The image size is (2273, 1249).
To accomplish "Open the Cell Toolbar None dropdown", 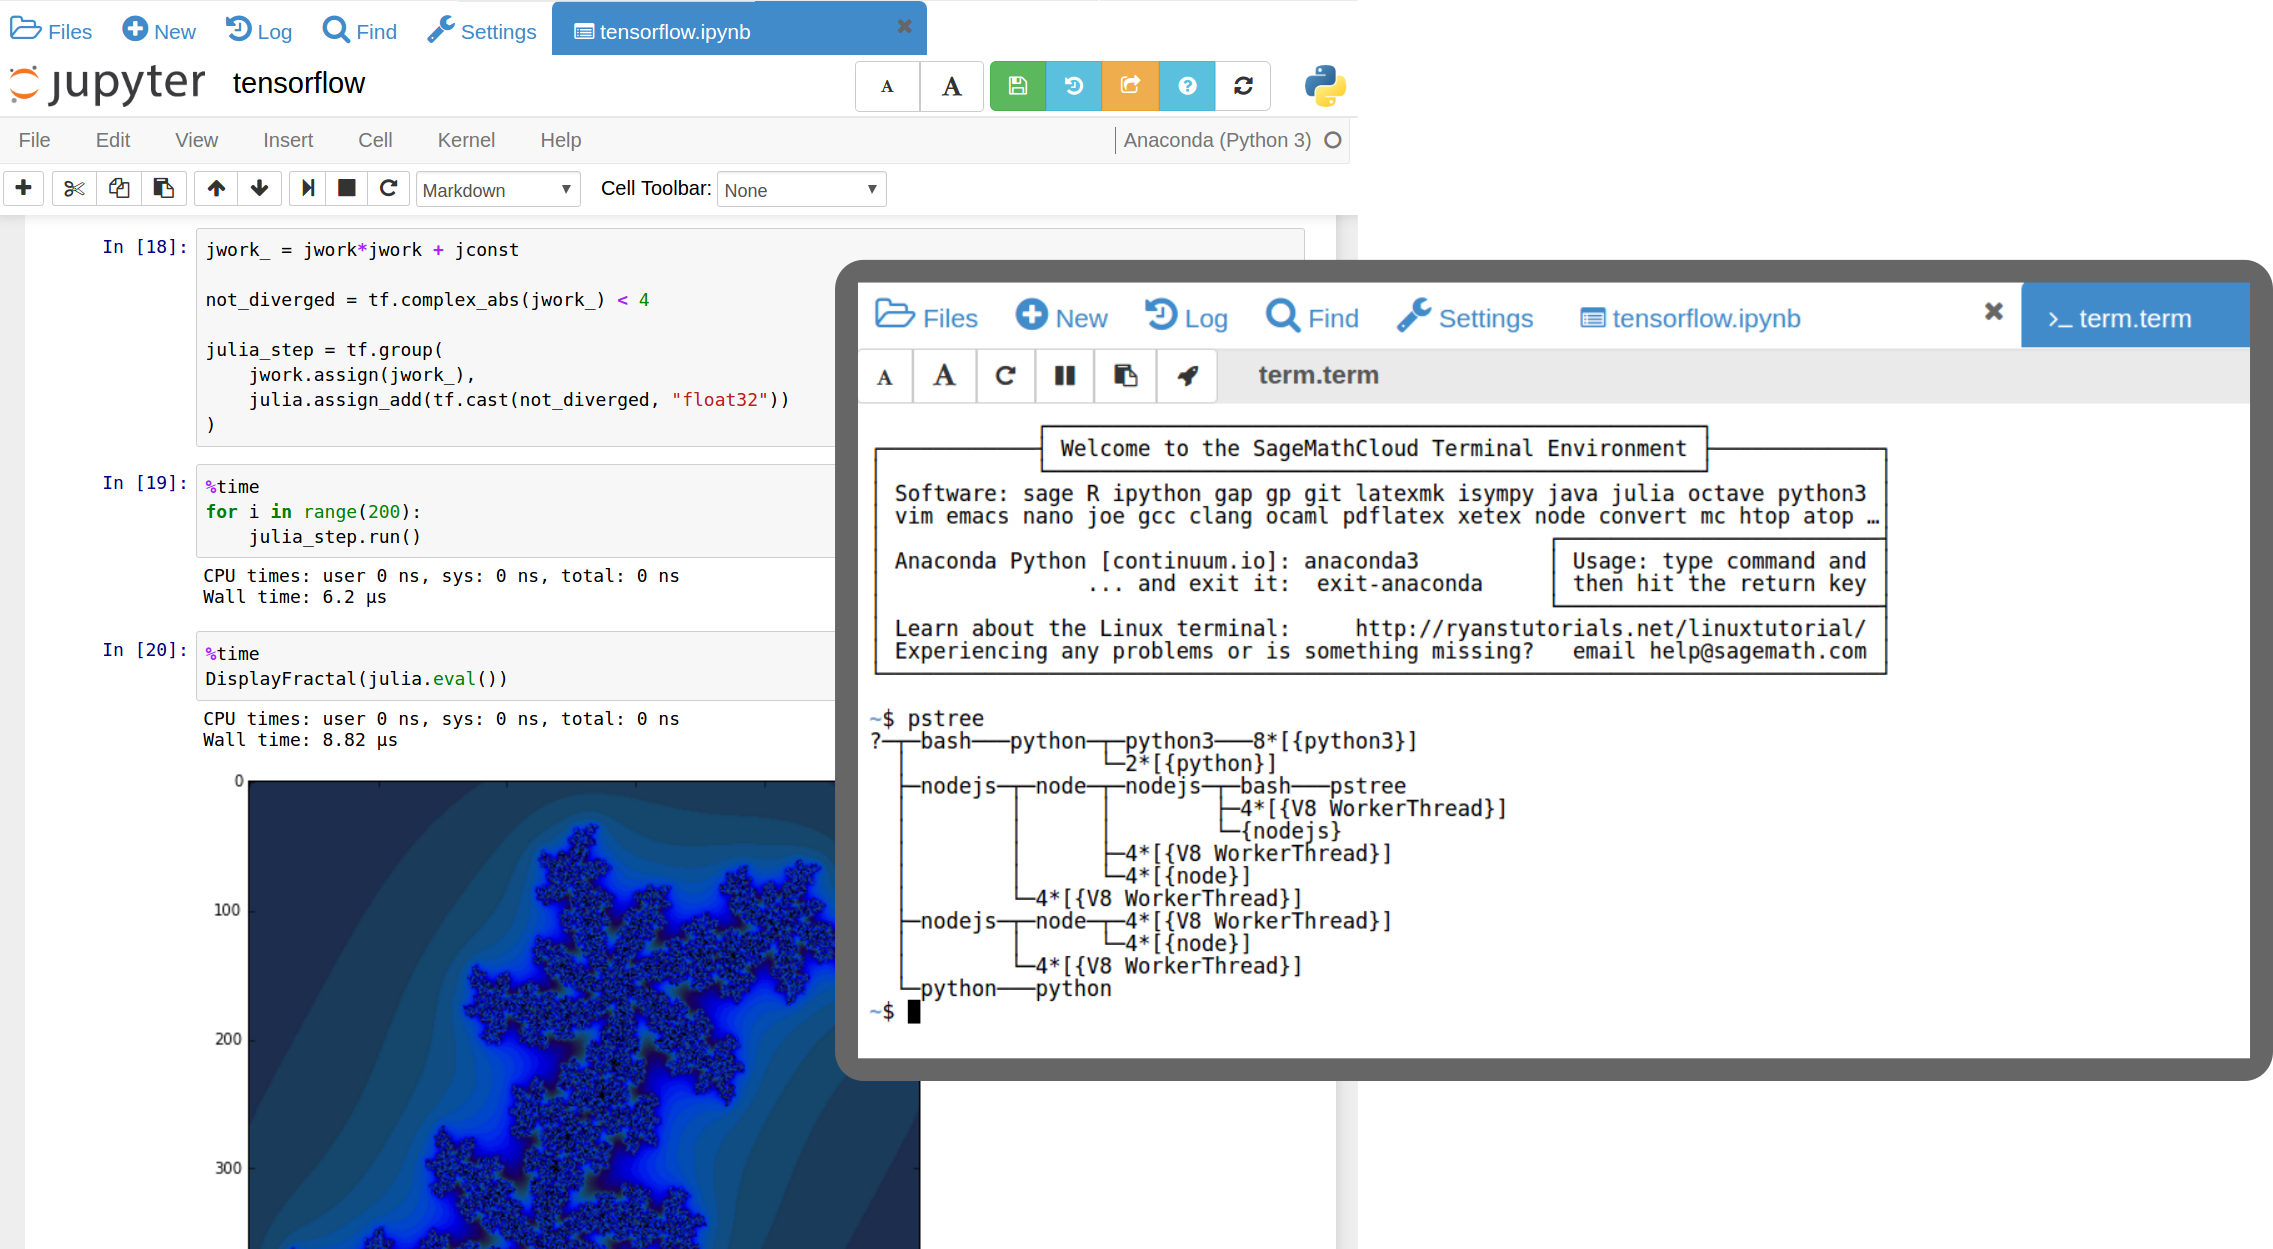I will (x=801, y=190).
